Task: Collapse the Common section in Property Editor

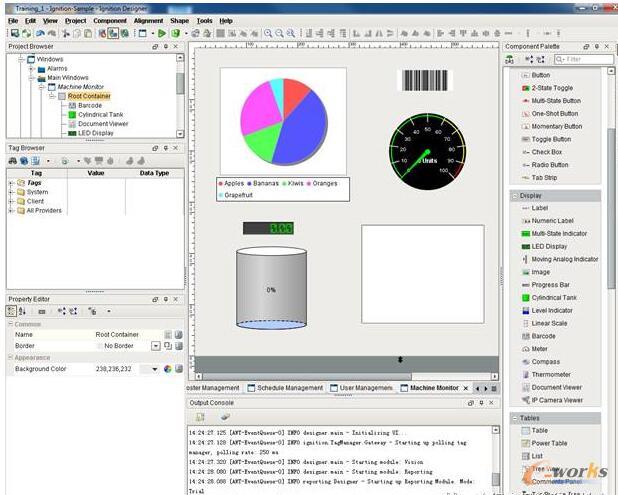Action: 10,324
